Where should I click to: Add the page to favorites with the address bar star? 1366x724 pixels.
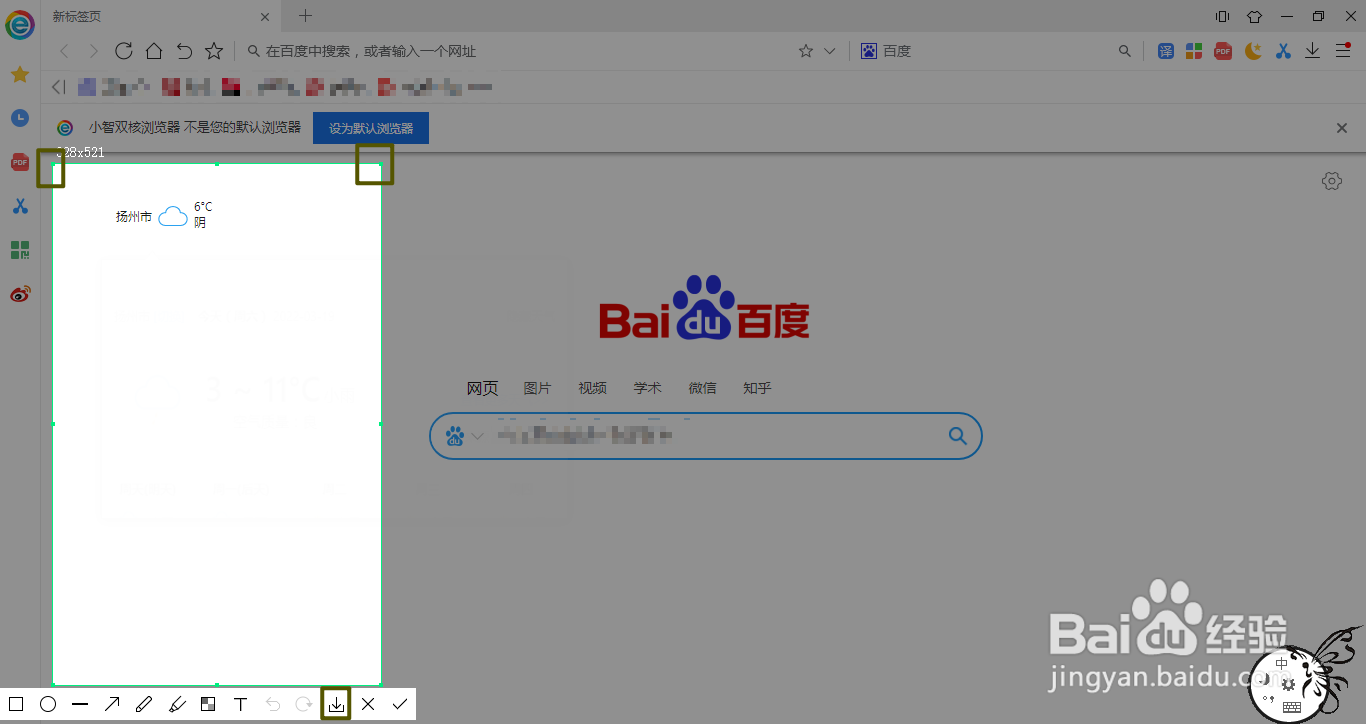coord(806,51)
